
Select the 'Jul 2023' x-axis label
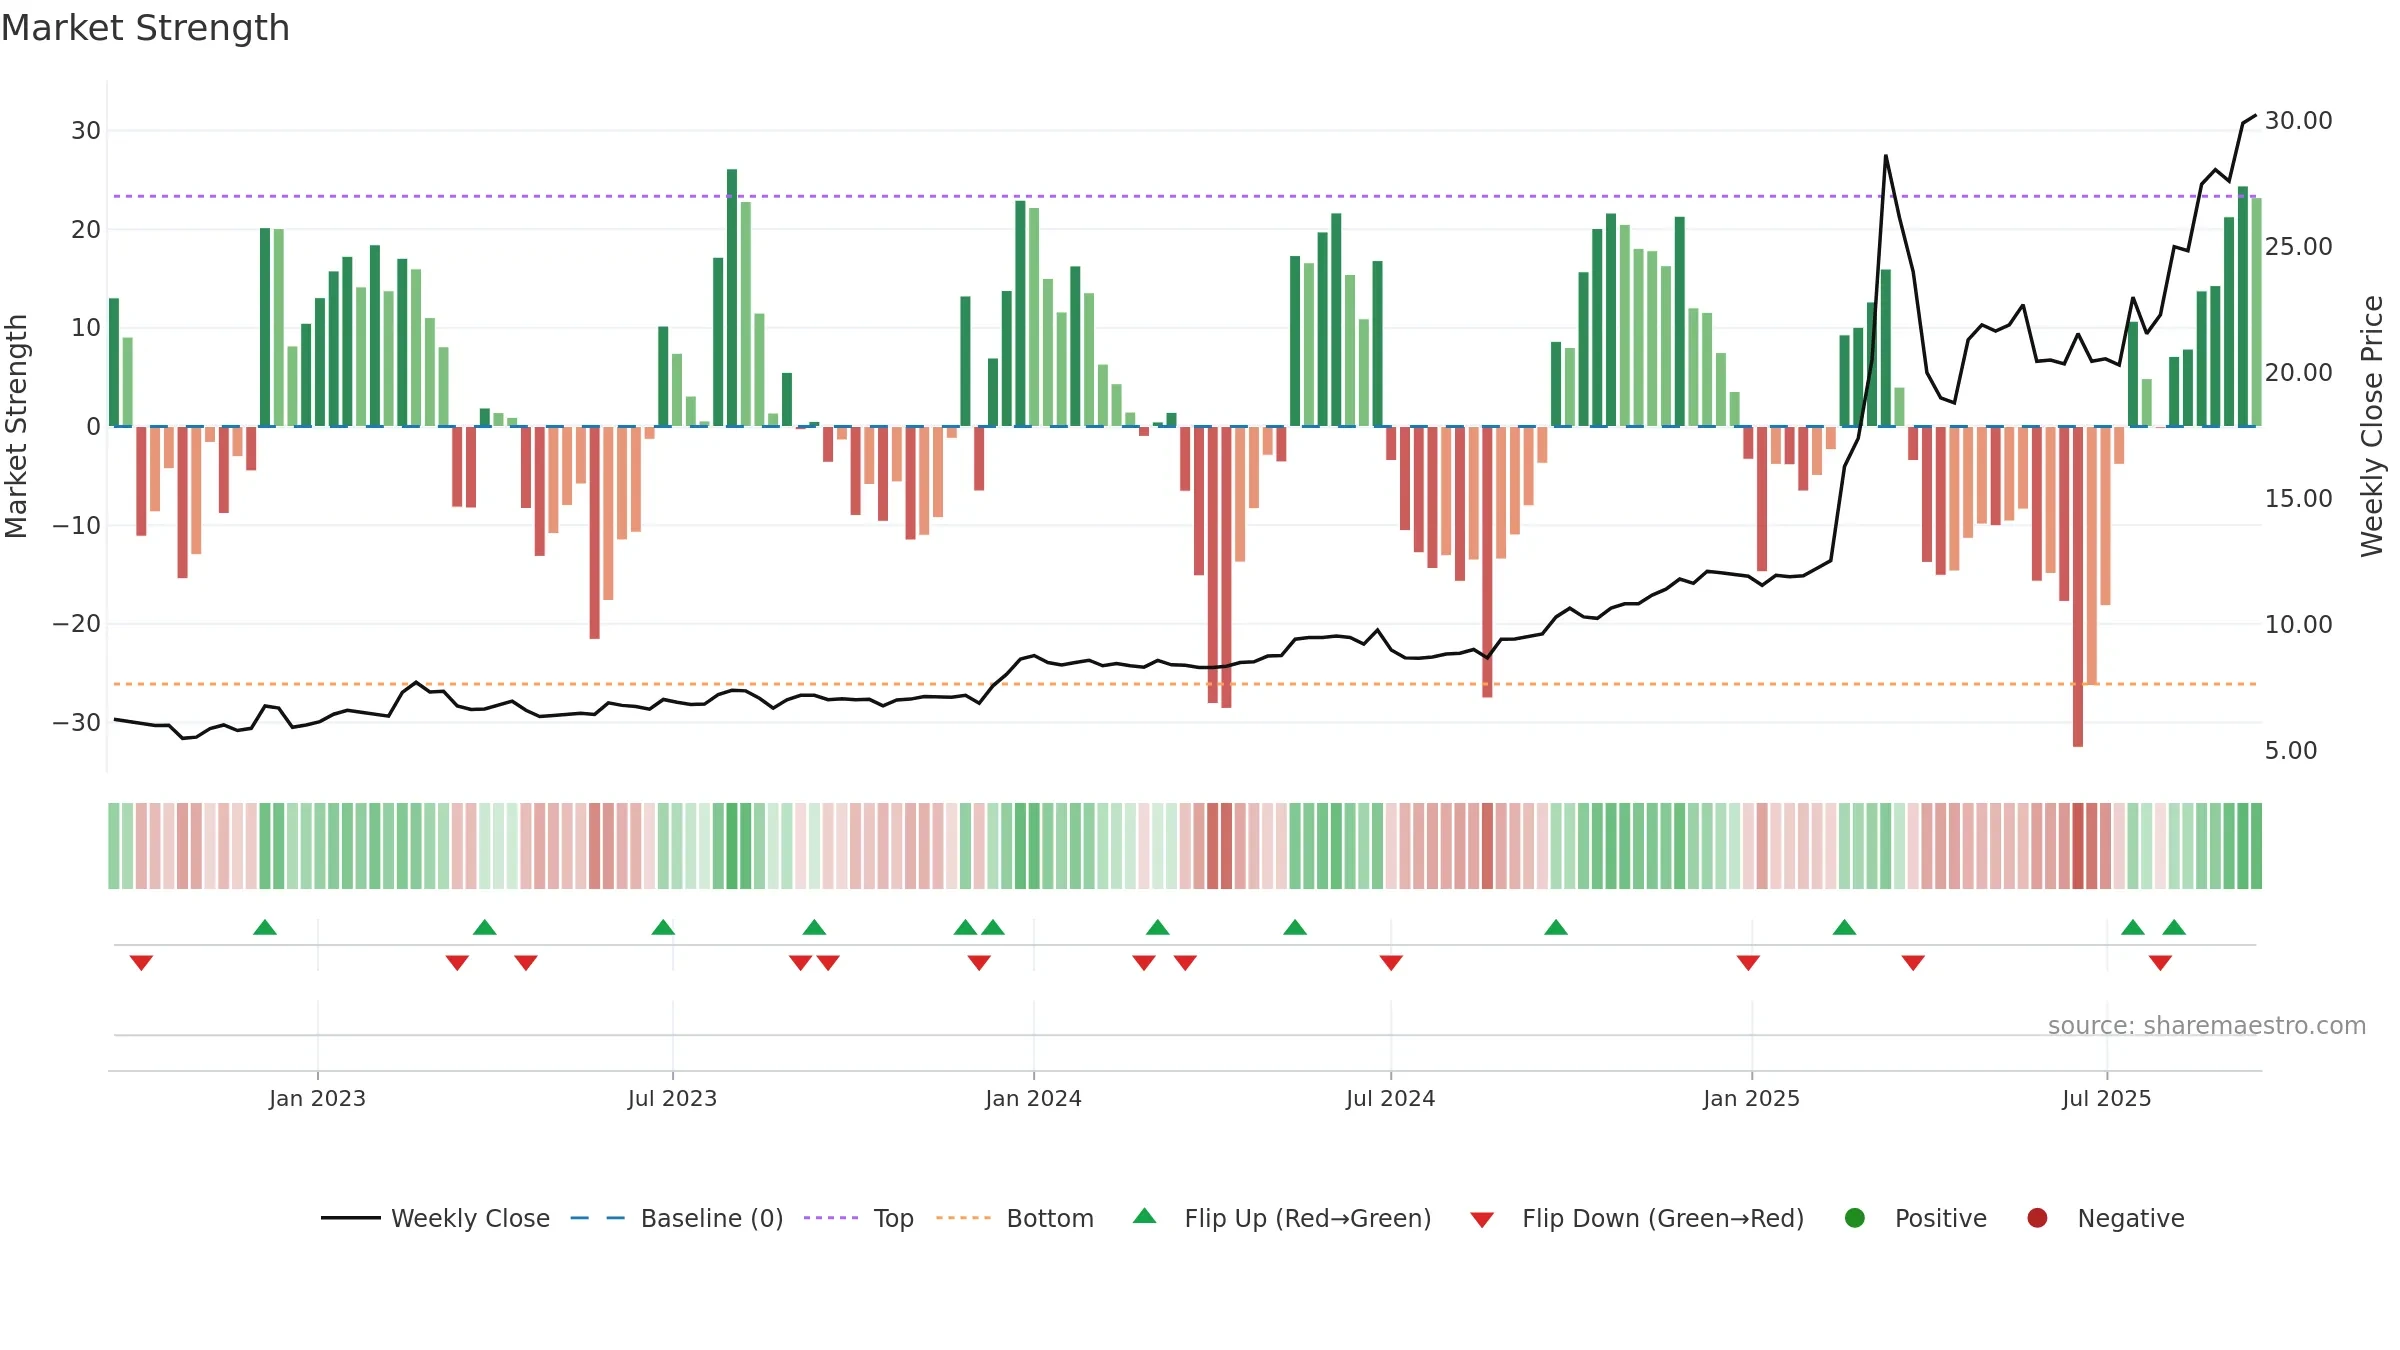[672, 1098]
